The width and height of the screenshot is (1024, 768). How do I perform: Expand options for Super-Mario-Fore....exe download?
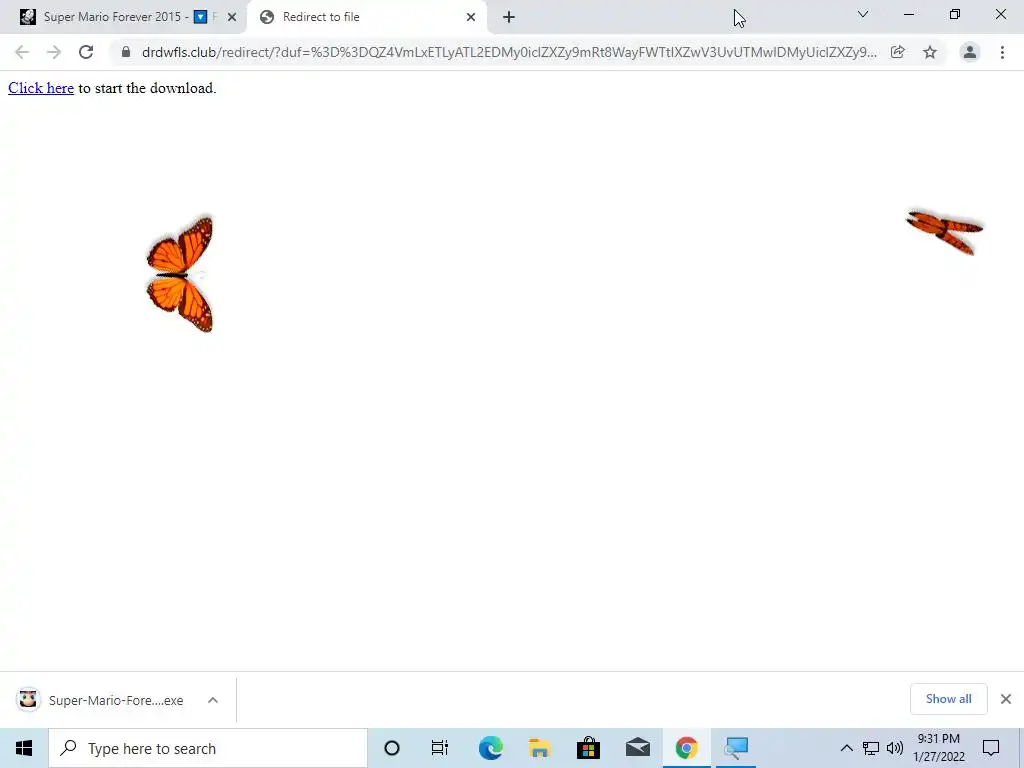pyautogui.click(x=213, y=700)
